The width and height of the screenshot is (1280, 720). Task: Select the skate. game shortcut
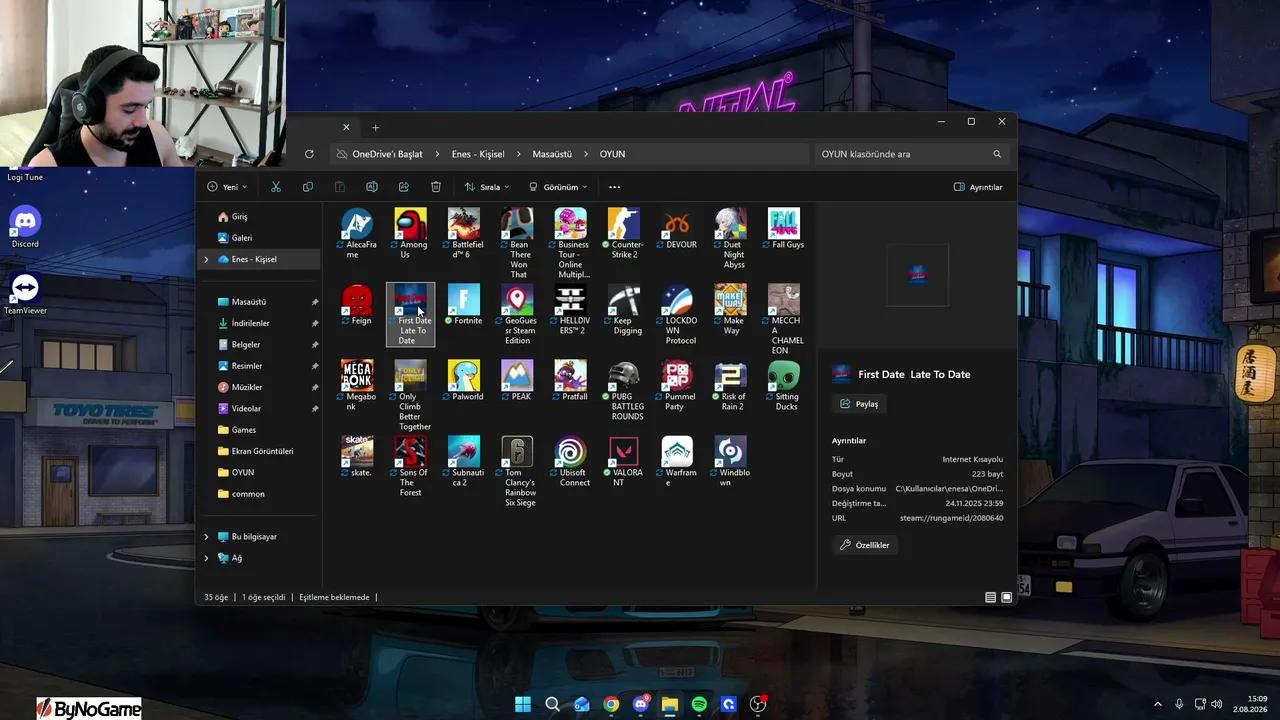[357, 457]
